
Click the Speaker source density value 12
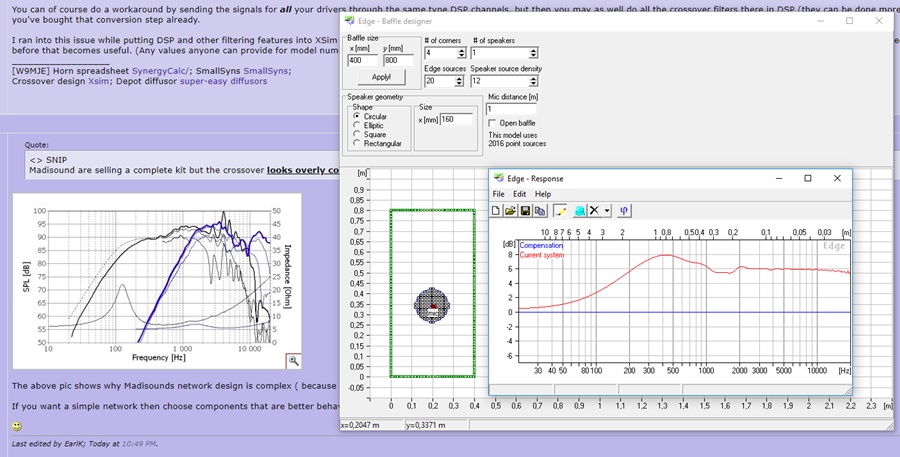click(x=500, y=82)
